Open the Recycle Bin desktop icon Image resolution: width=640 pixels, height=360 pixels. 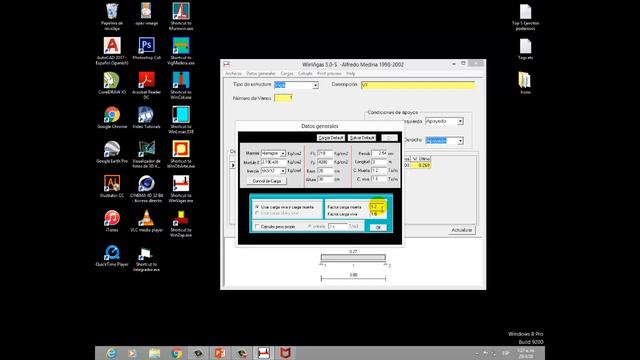coord(112,16)
